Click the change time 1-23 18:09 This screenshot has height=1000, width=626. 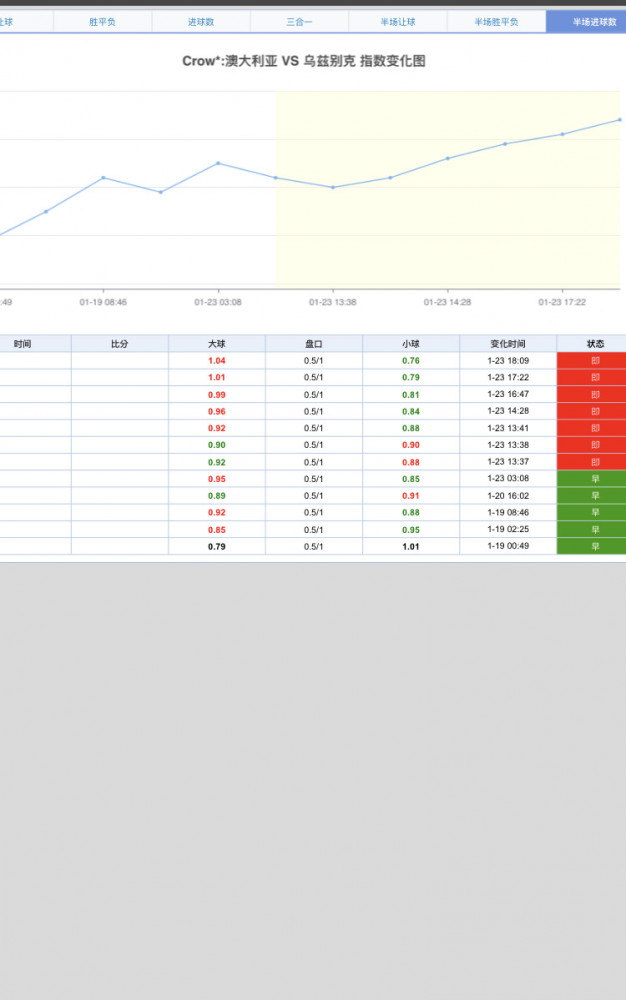(508, 361)
